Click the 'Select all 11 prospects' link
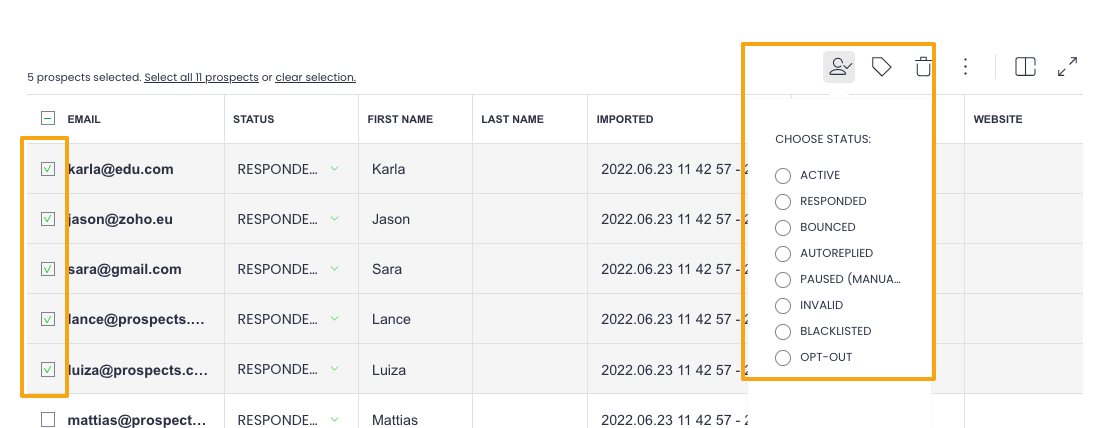Screen dimensions: 1108x428 [201, 77]
